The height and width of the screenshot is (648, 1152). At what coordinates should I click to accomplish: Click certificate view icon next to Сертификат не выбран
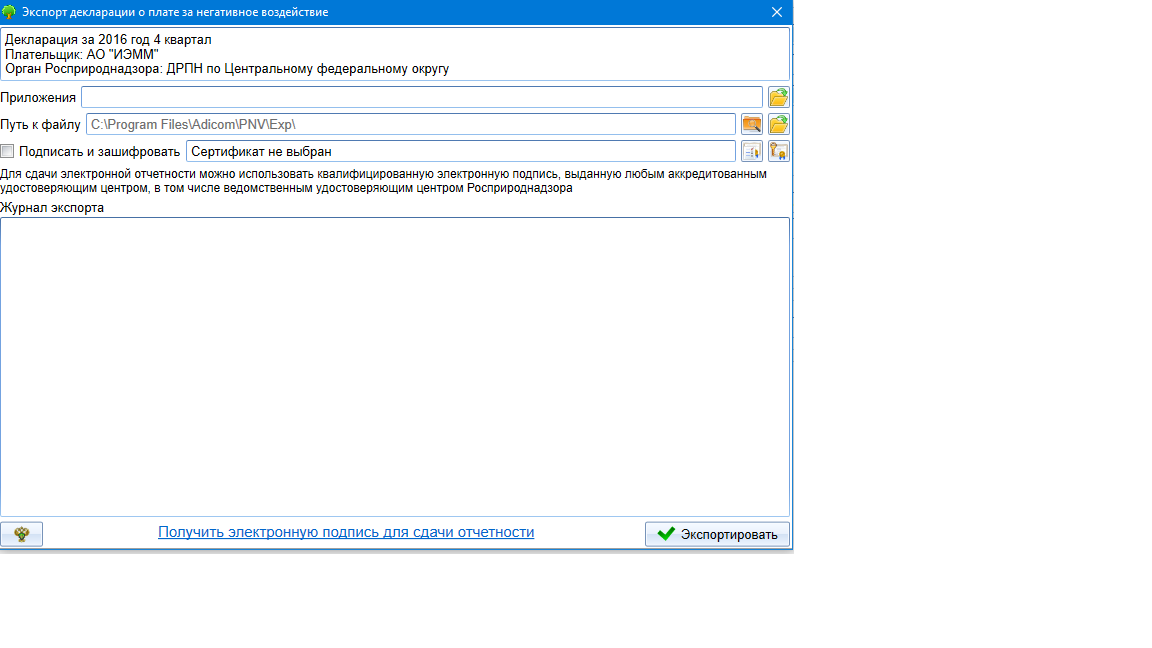[751, 151]
